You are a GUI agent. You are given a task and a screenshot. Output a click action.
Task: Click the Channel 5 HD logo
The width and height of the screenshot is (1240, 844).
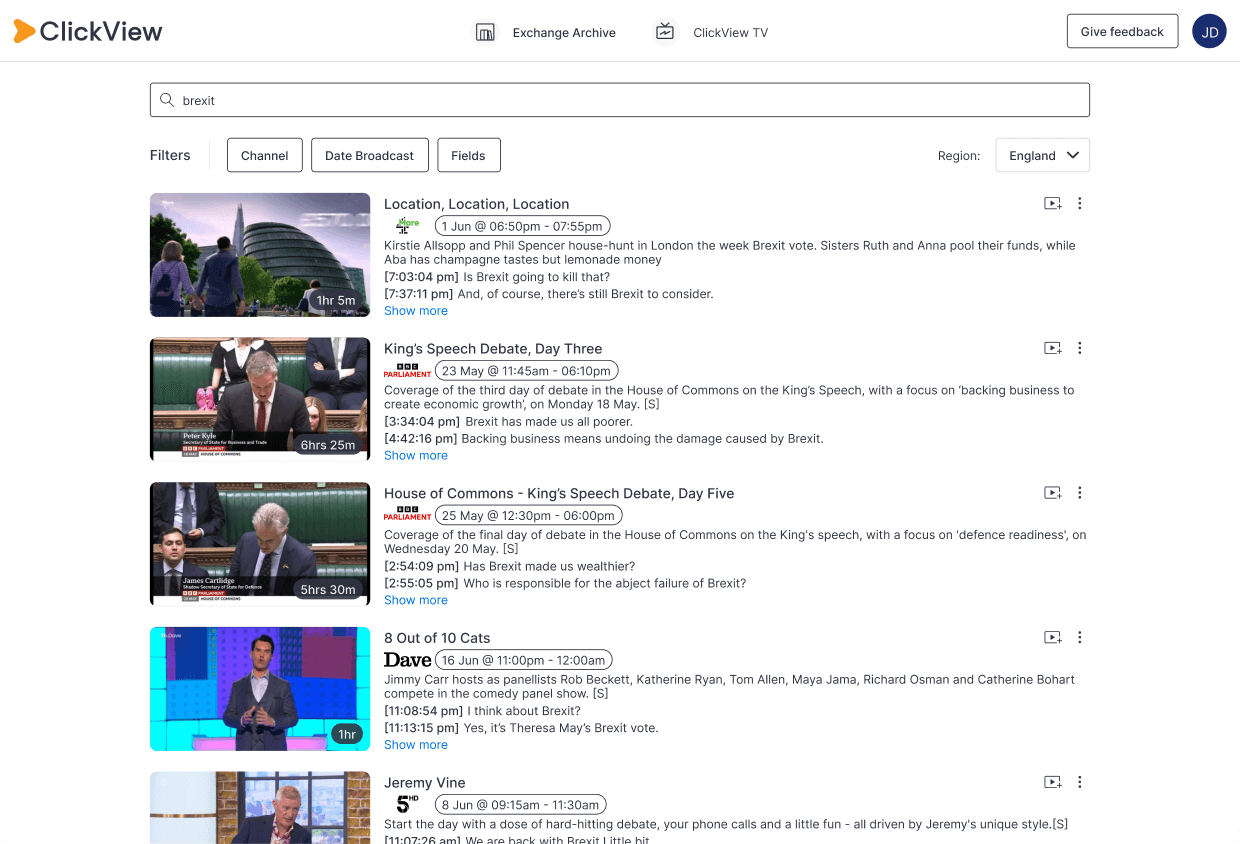click(407, 804)
